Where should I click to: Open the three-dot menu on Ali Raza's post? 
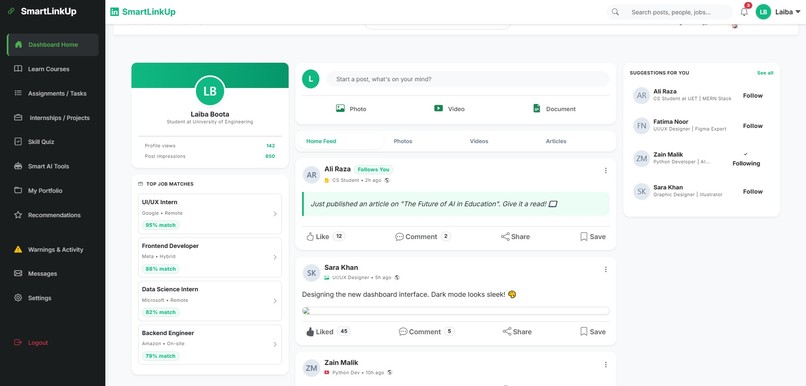(x=606, y=171)
